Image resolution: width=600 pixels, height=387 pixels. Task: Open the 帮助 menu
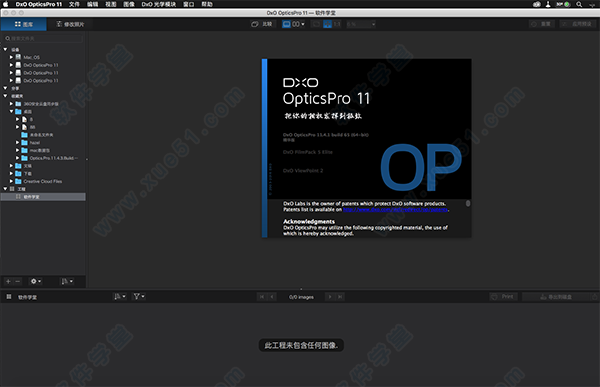click(x=207, y=4)
